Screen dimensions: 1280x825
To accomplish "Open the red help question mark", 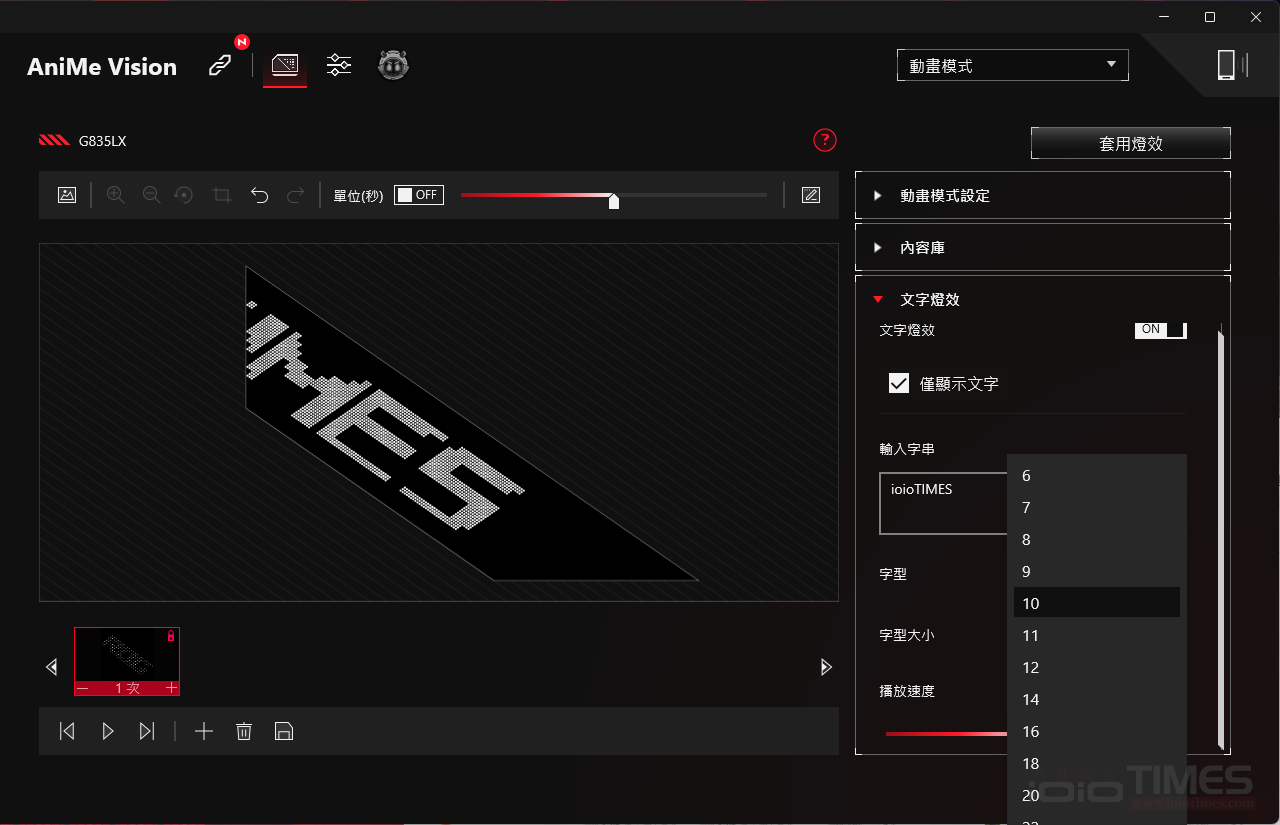I will click(825, 140).
